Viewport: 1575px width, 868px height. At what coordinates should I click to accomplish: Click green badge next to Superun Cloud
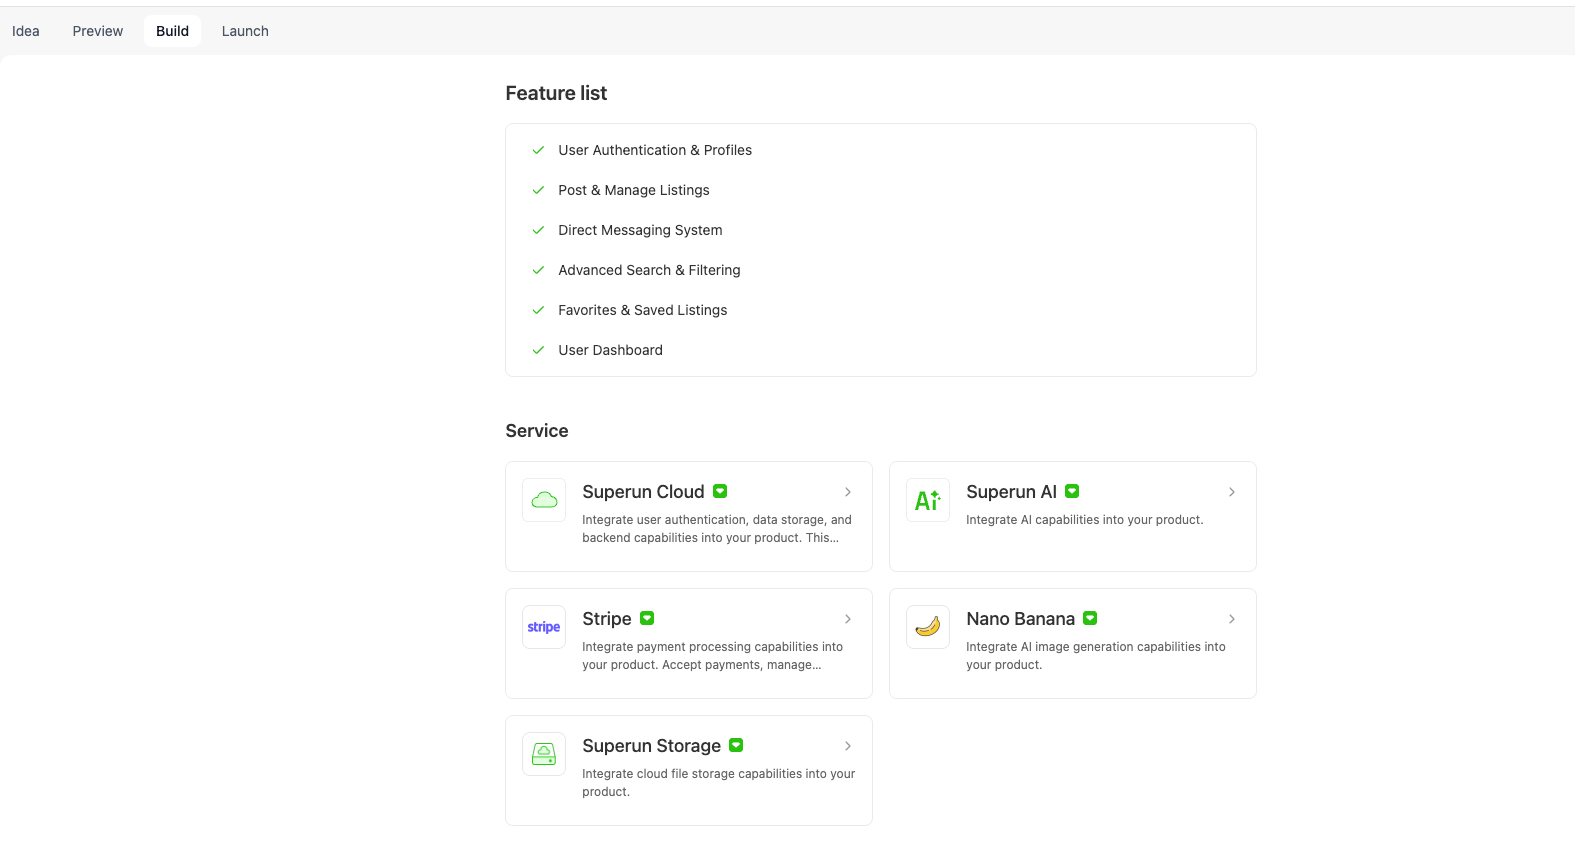pyautogui.click(x=720, y=491)
